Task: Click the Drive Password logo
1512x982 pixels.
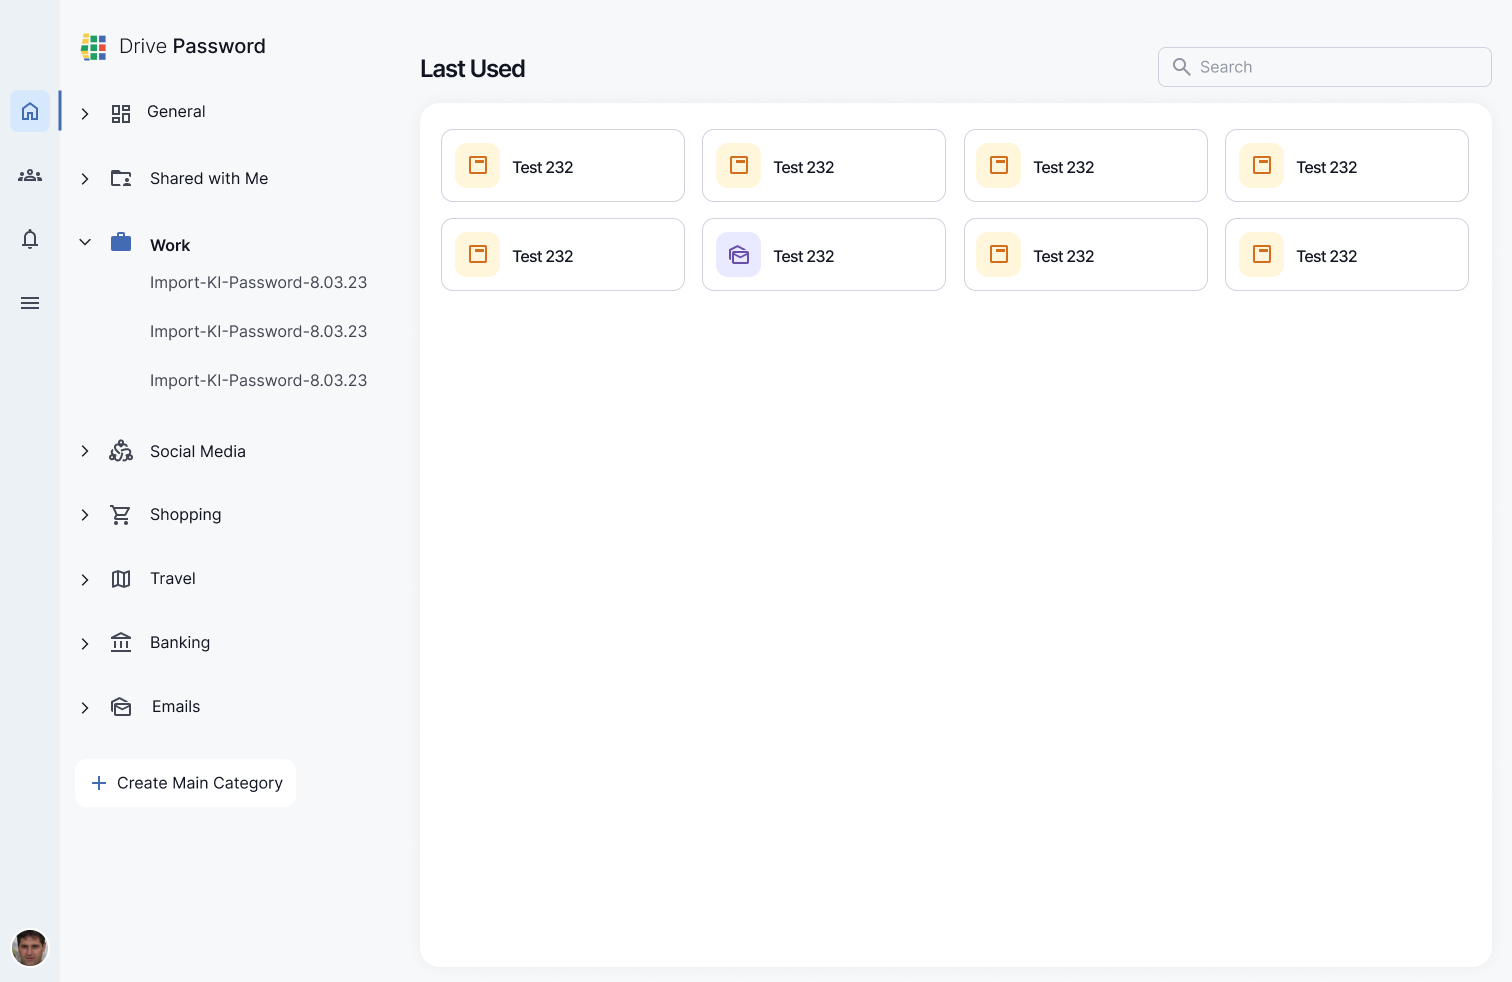Action: [94, 47]
